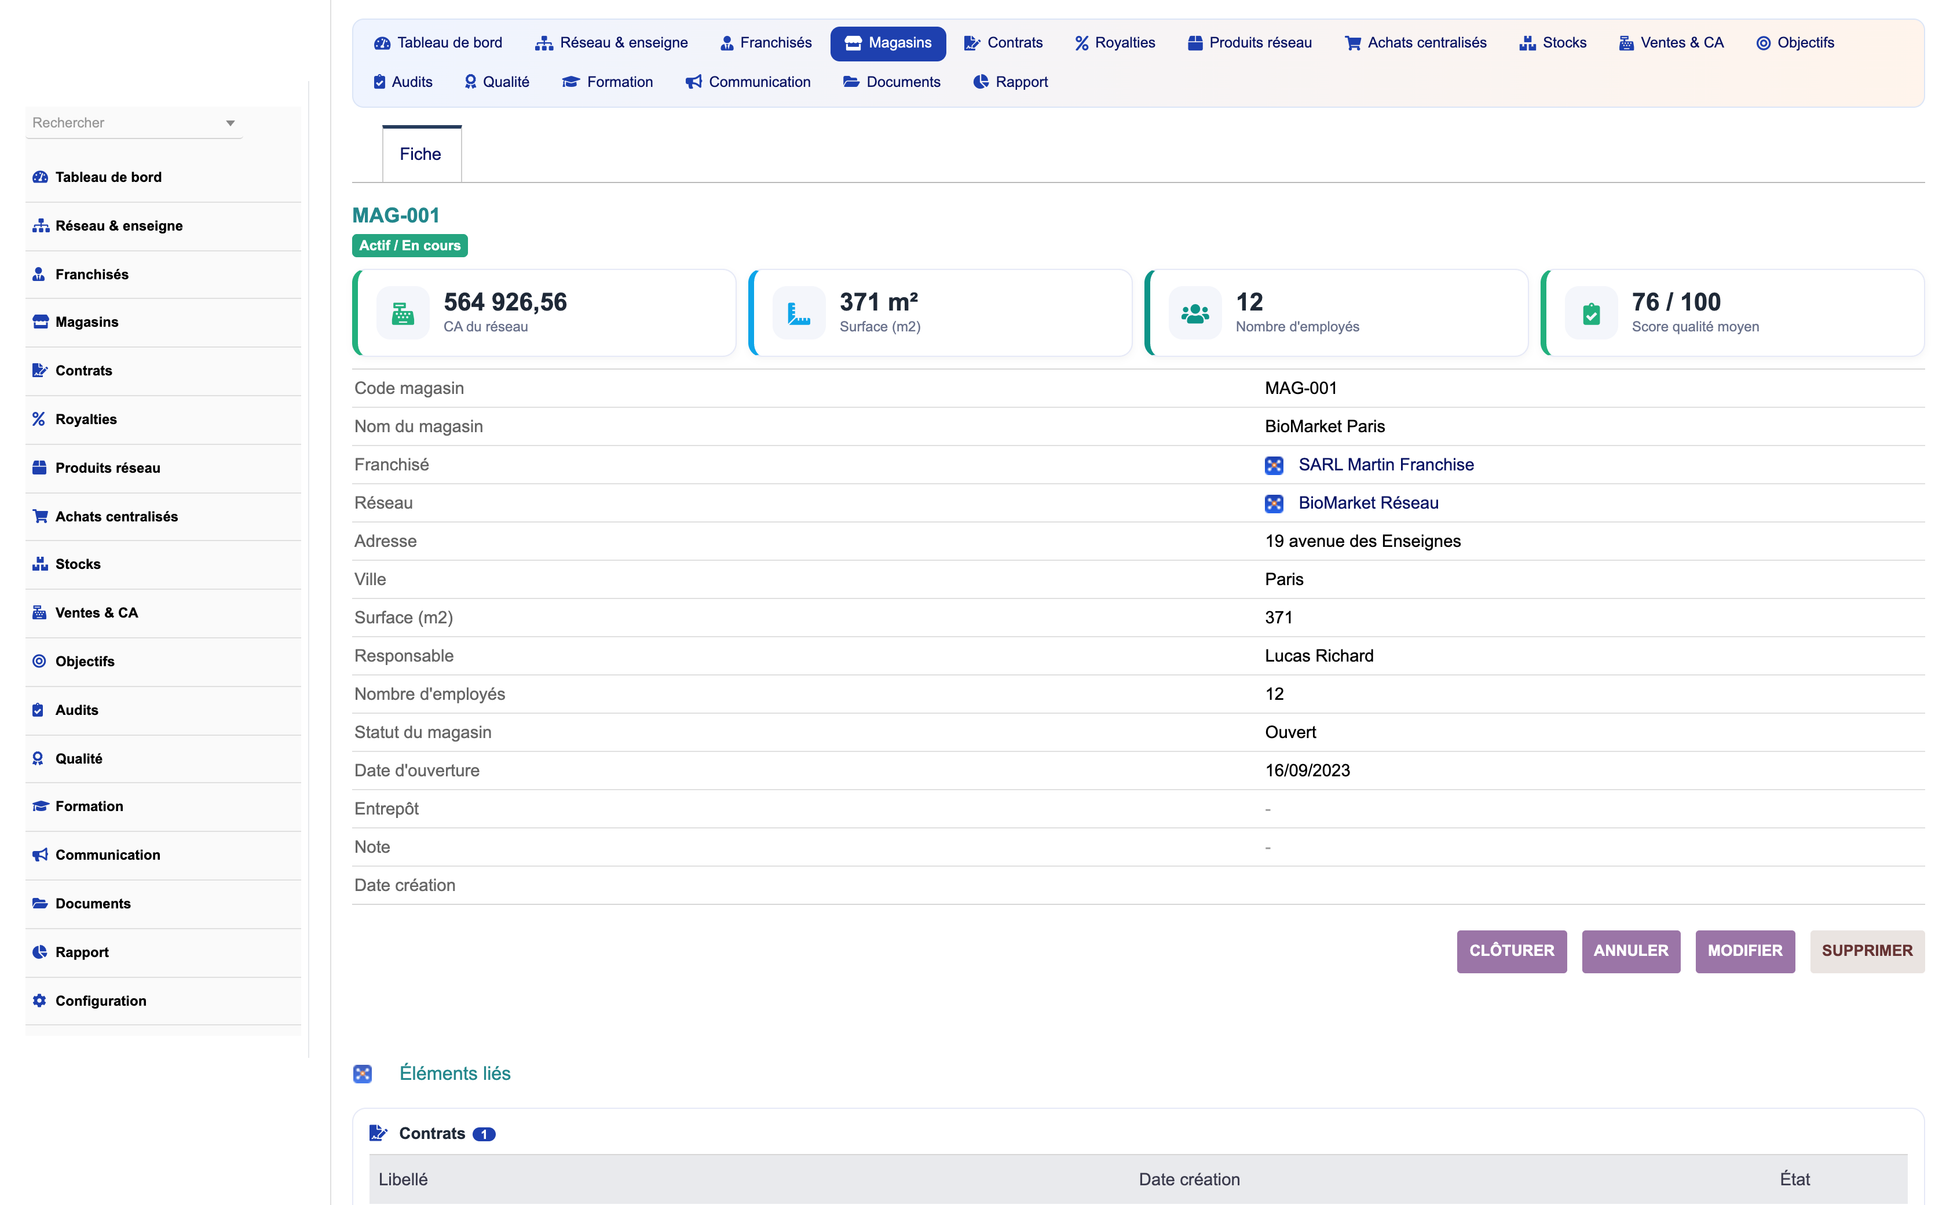Click the employees group icon in the Nombre d'employés card
Viewport: 1946px width, 1205px height.
(1195, 313)
